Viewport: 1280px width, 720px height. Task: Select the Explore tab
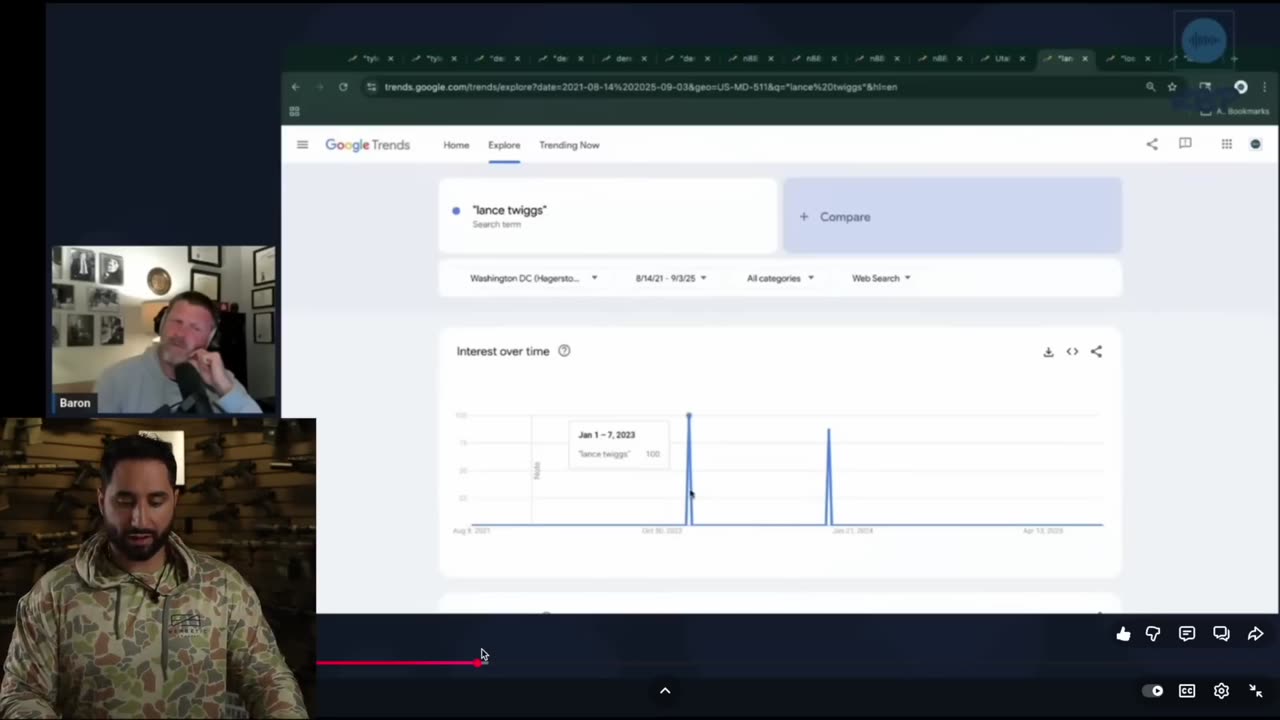(504, 145)
